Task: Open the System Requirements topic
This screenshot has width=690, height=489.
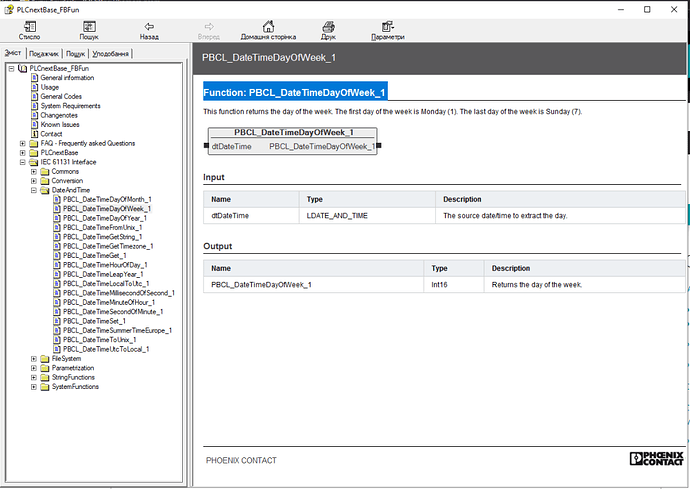Action: point(70,106)
